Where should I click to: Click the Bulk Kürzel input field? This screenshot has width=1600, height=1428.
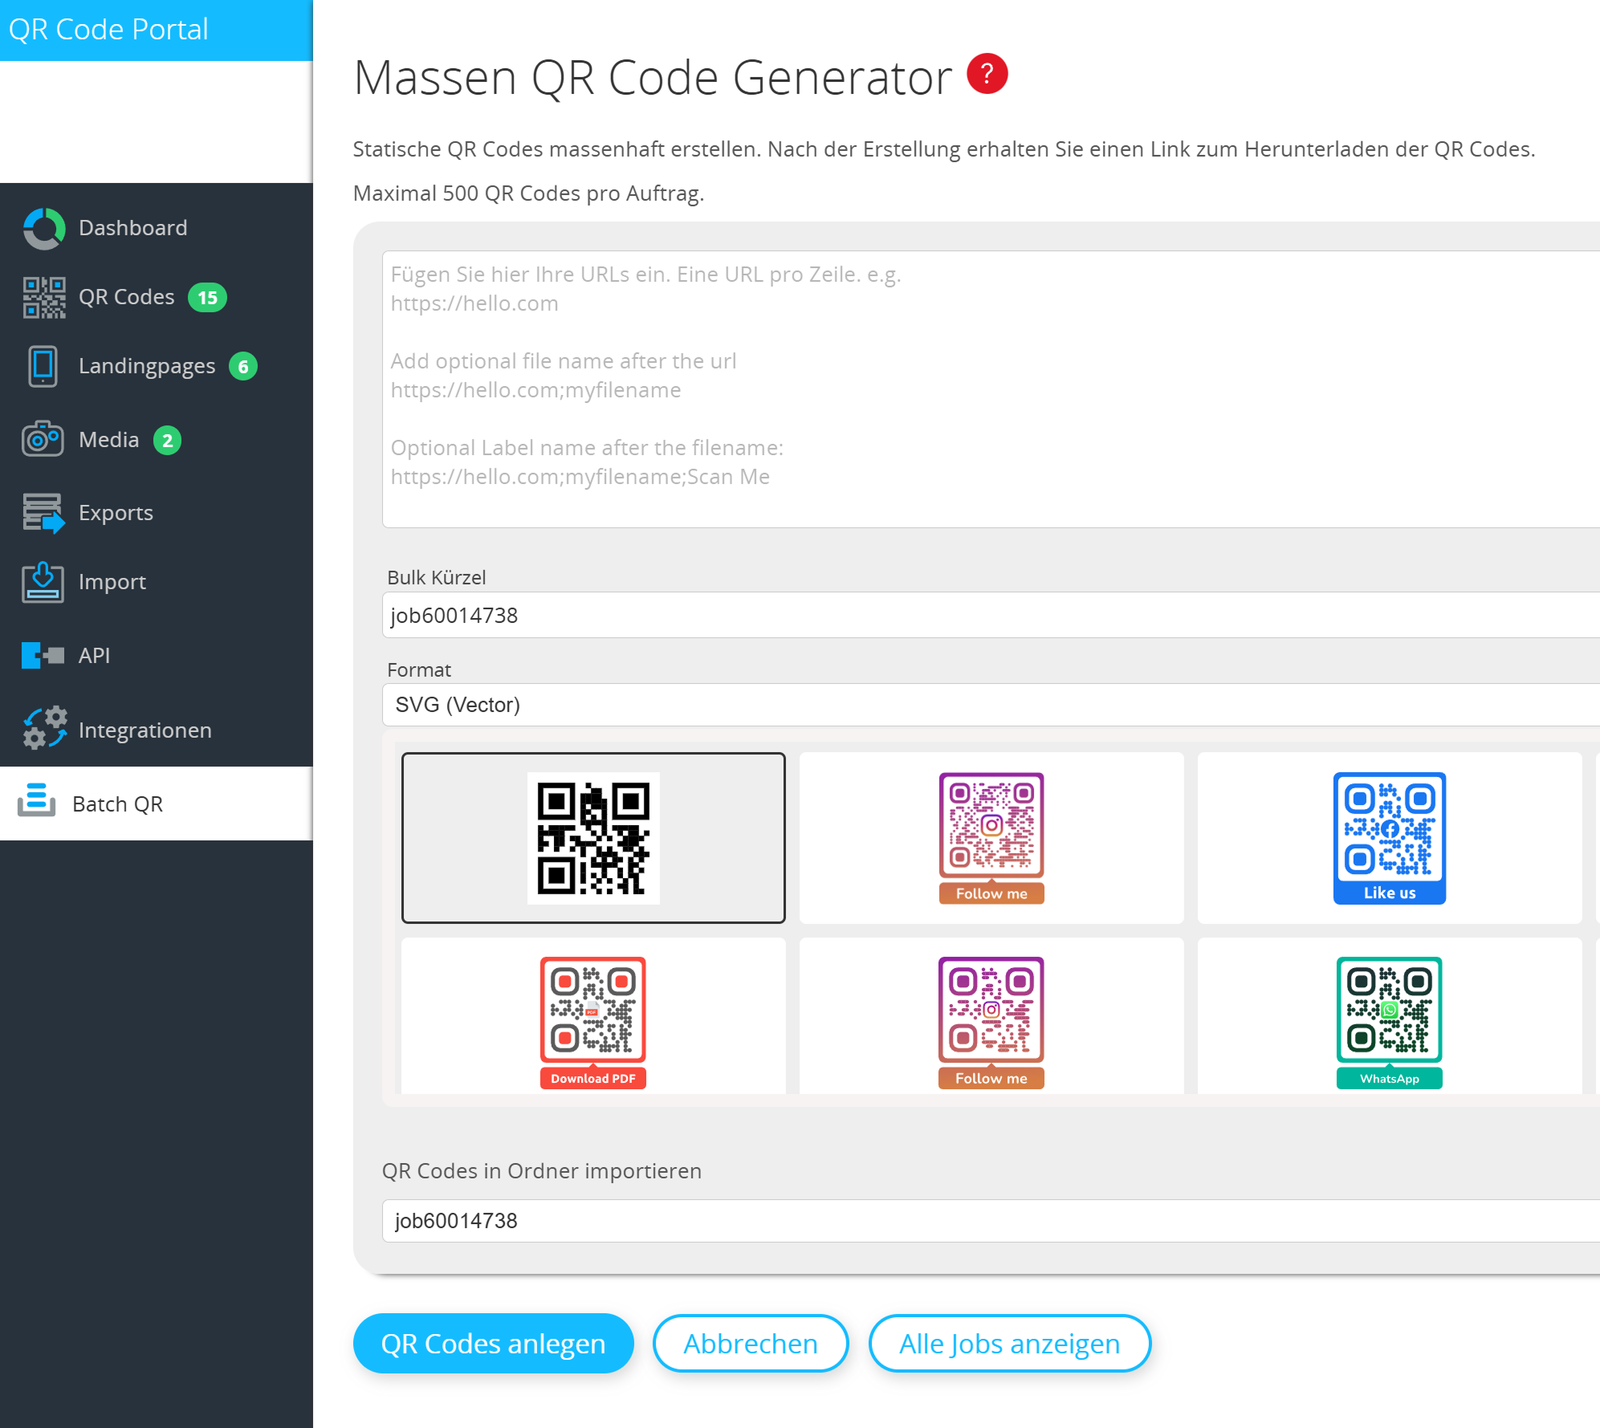(x=900, y=615)
